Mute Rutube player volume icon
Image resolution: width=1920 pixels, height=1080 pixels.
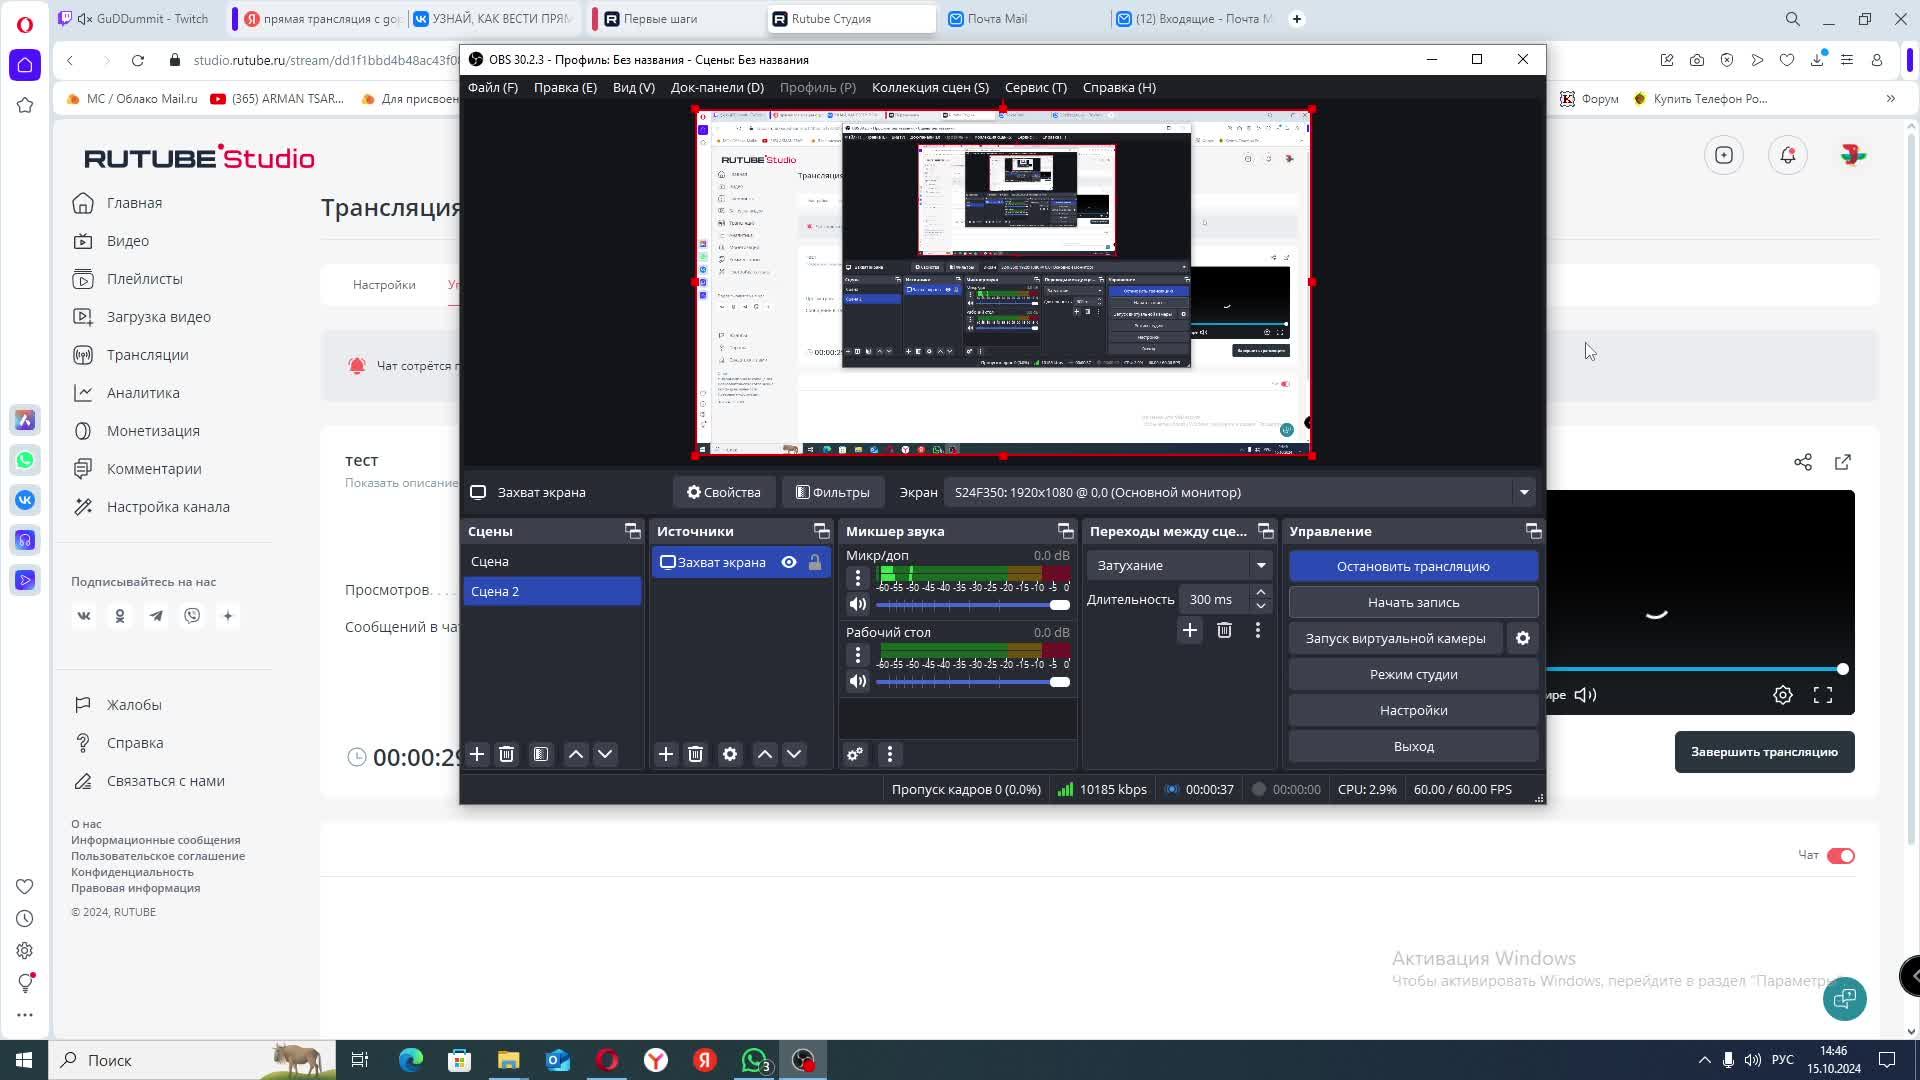1586,695
